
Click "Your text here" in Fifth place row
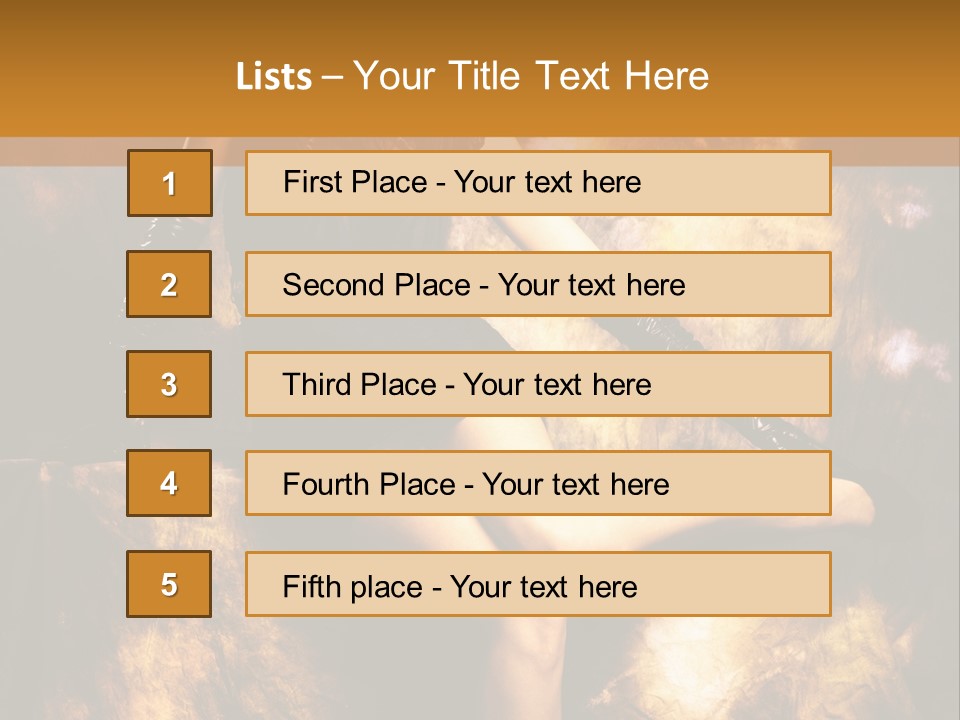tap(543, 586)
